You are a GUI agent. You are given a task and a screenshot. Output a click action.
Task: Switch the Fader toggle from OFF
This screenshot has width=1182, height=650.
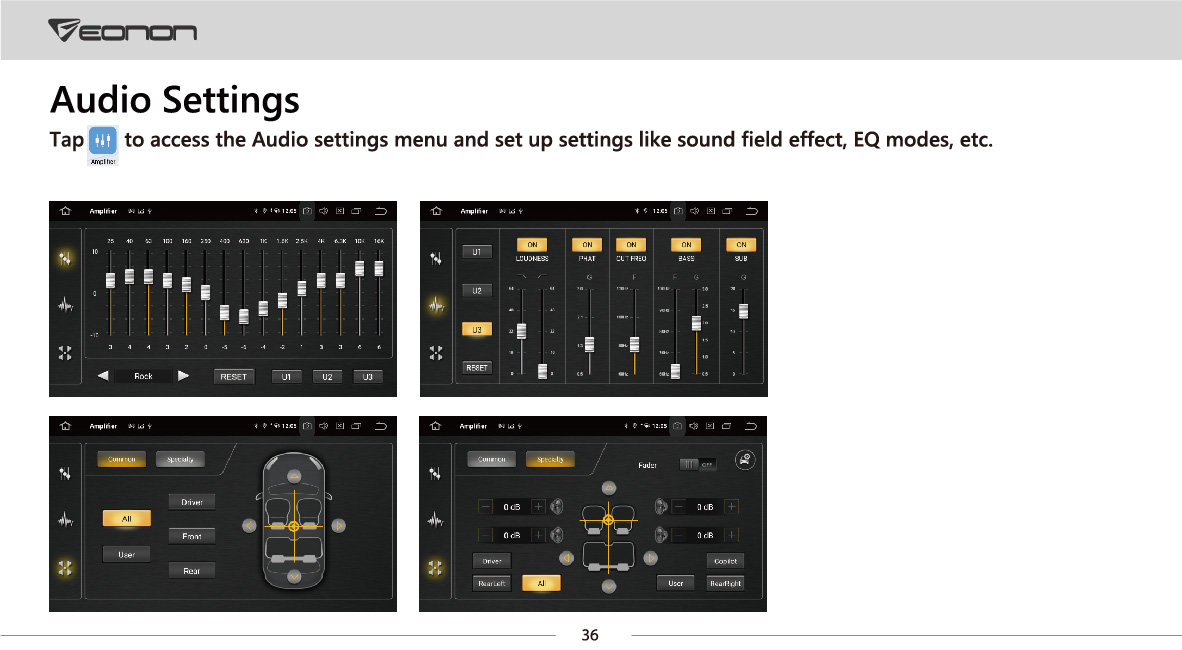[697, 465]
